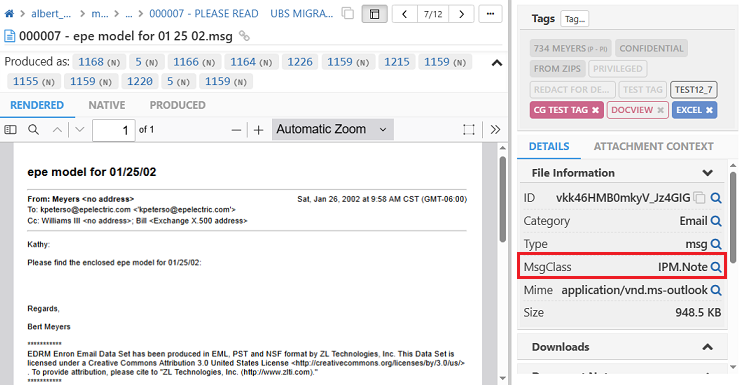Open the DETAILS tab

(x=549, y=146)
